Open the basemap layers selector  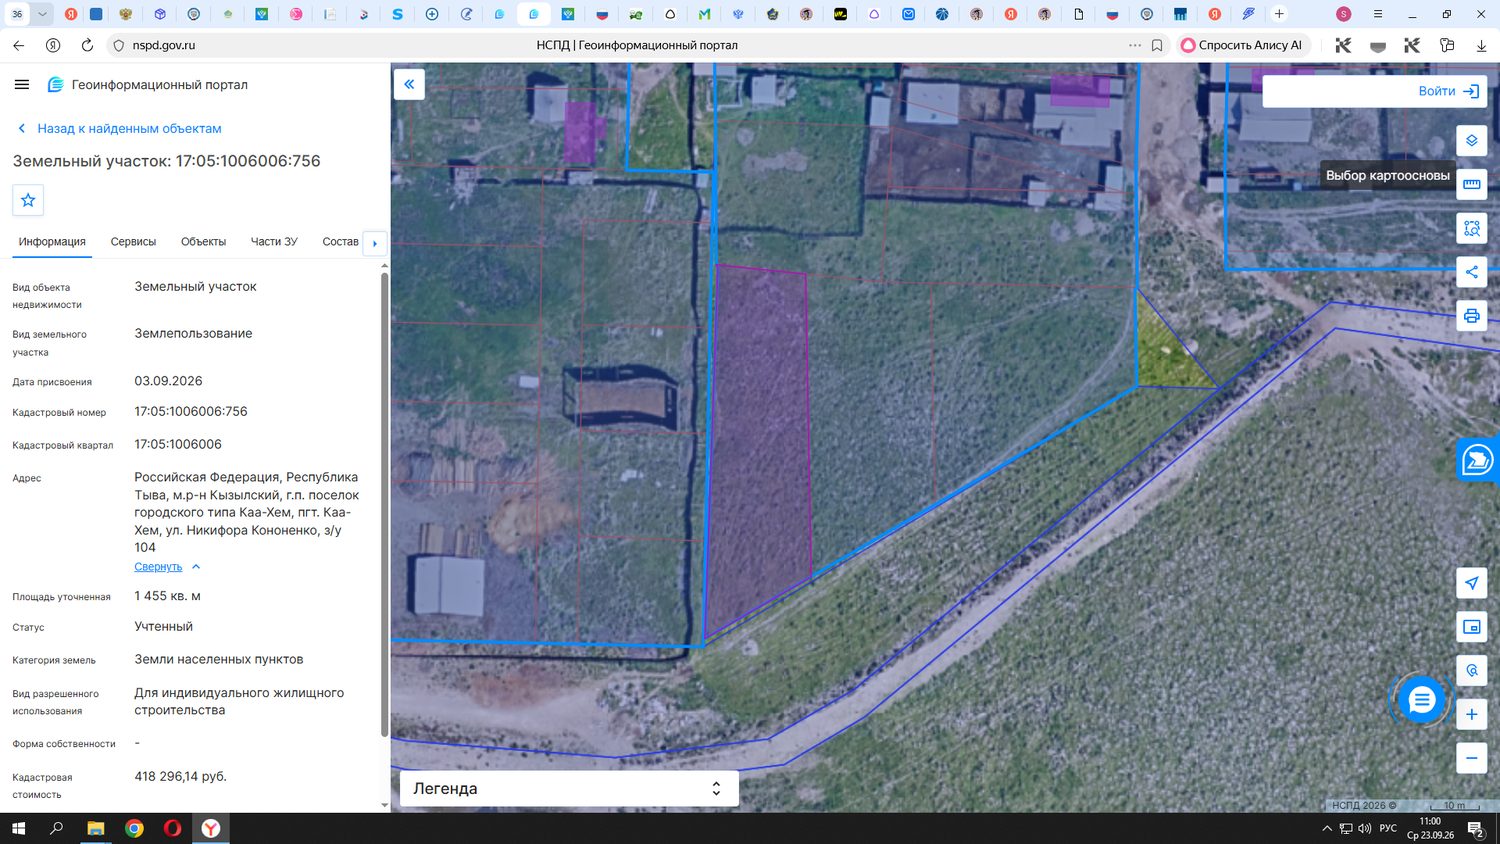[1472, 140]
